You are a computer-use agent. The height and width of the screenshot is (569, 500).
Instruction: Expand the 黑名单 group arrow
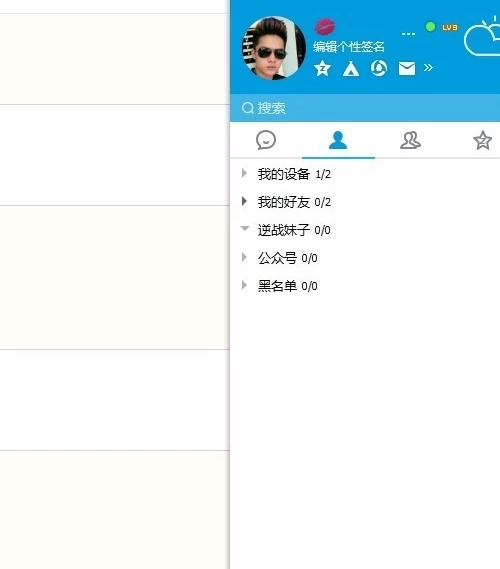click(244, 285)
